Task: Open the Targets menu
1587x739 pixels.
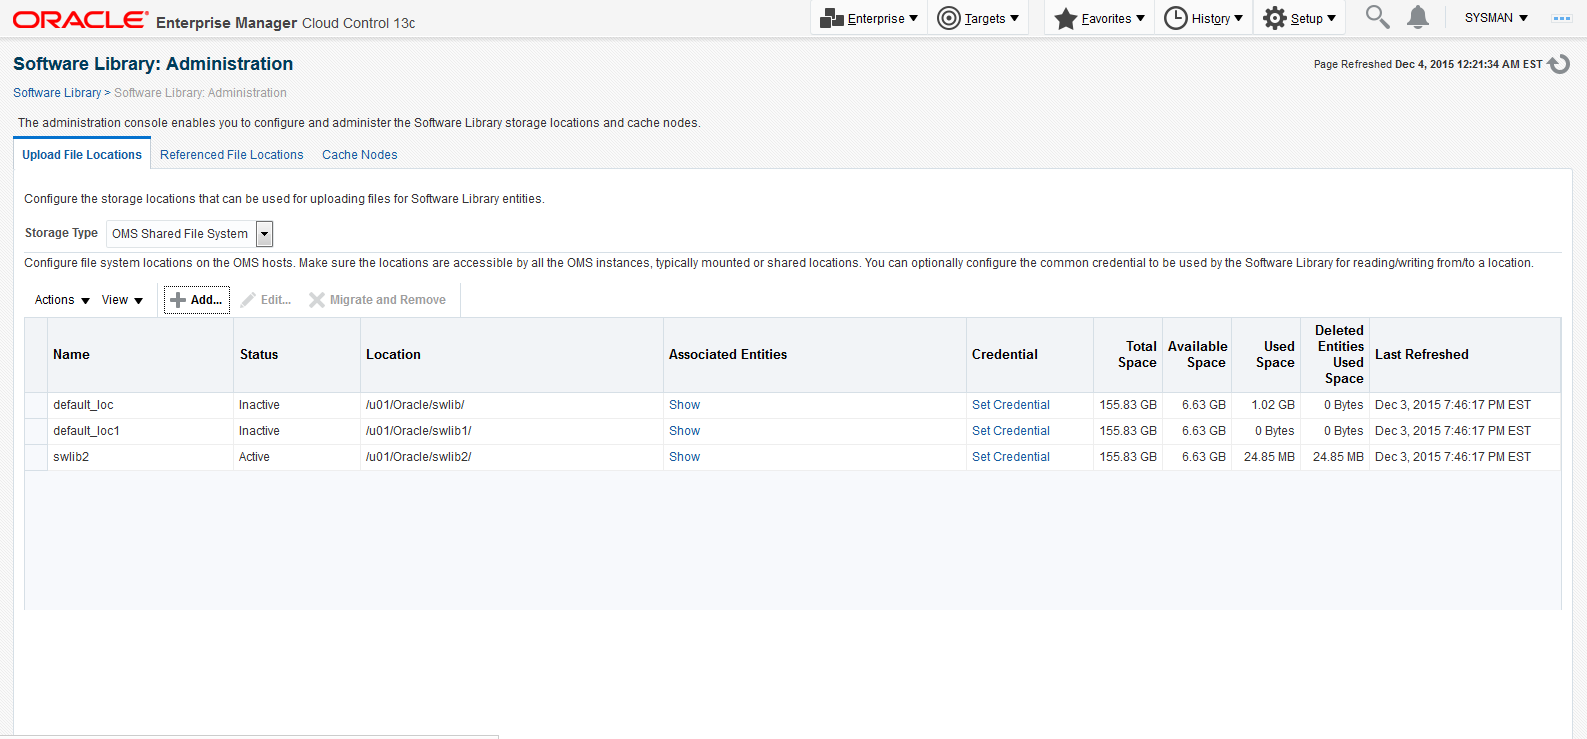Action: pos(978,18)
